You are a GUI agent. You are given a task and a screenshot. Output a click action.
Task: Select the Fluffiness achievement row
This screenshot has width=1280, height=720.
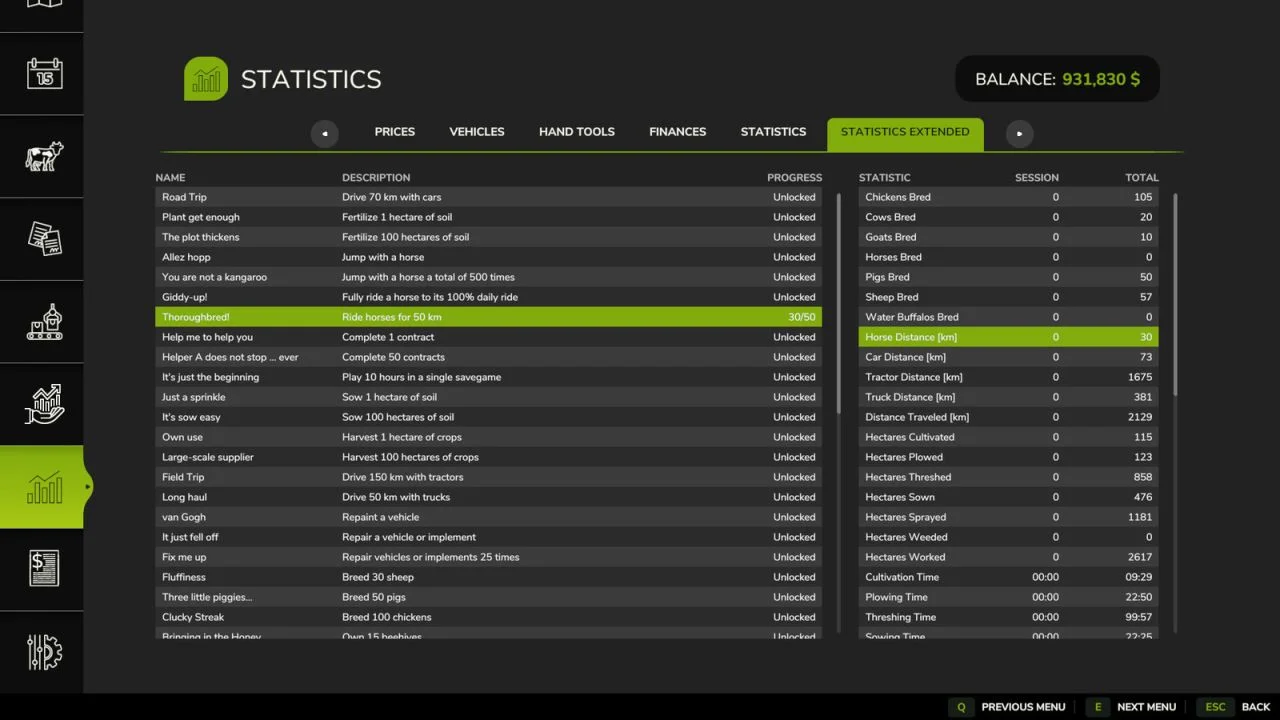[488, 577]
